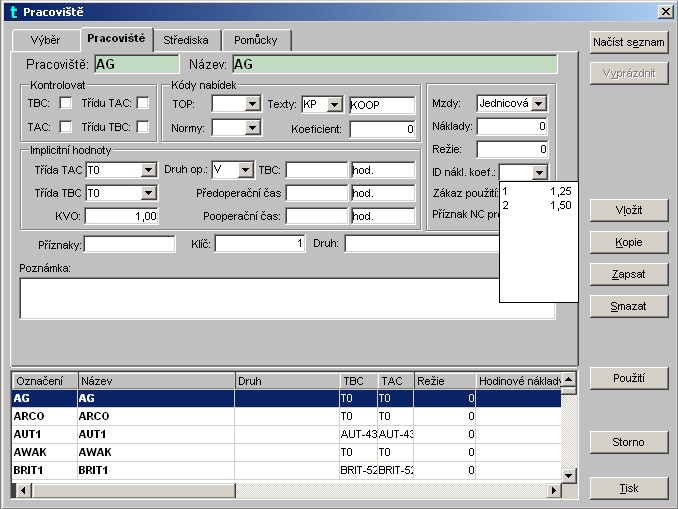Image resolution: width=678 pixels, height=509 pixels.
Task: Click the table's scroll up arrow
Action: tap(569, 380)
